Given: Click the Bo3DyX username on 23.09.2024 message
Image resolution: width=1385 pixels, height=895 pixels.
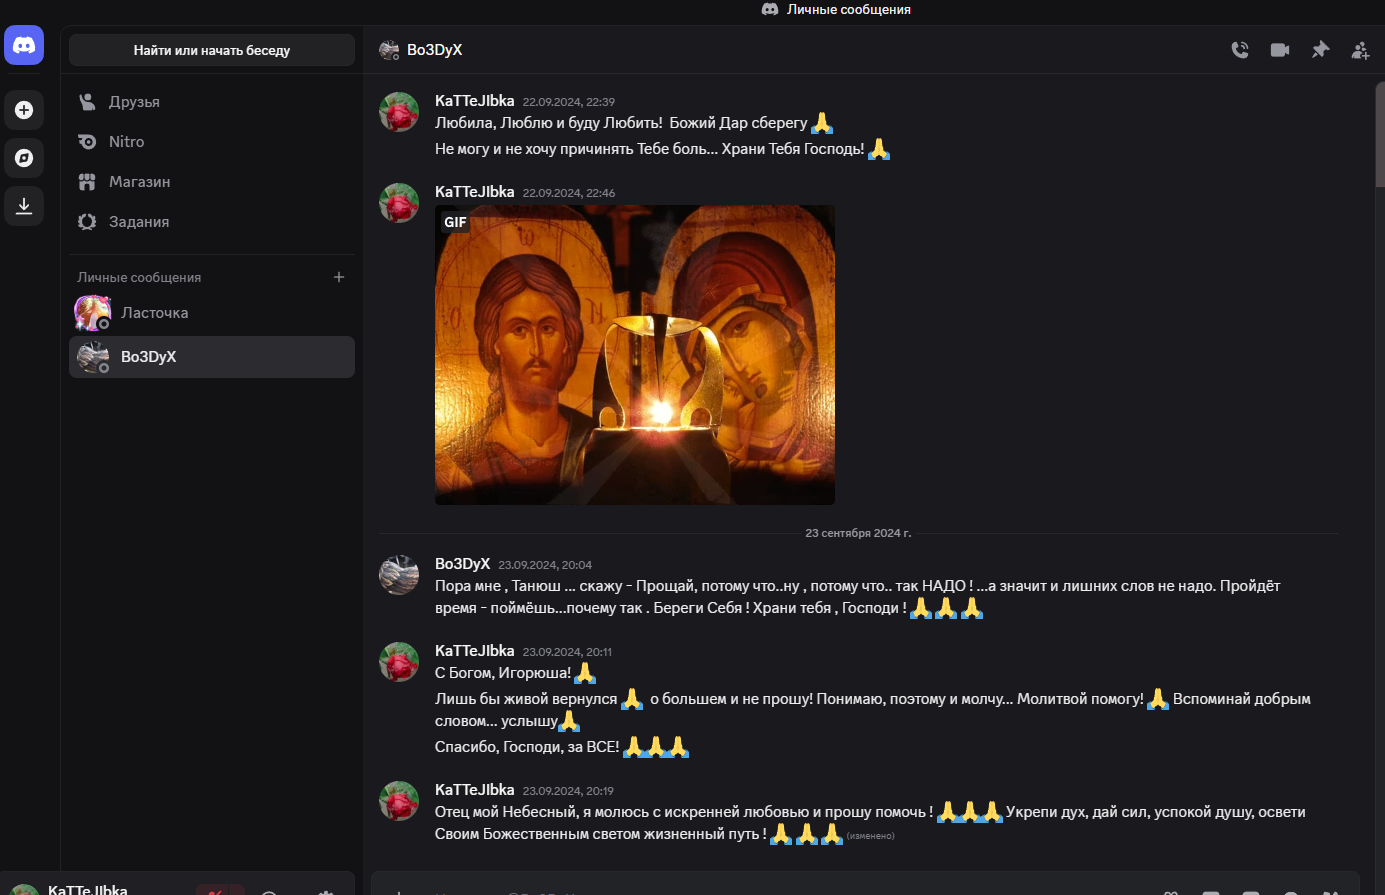Looking at the screenshot, I should click(462, 564).
